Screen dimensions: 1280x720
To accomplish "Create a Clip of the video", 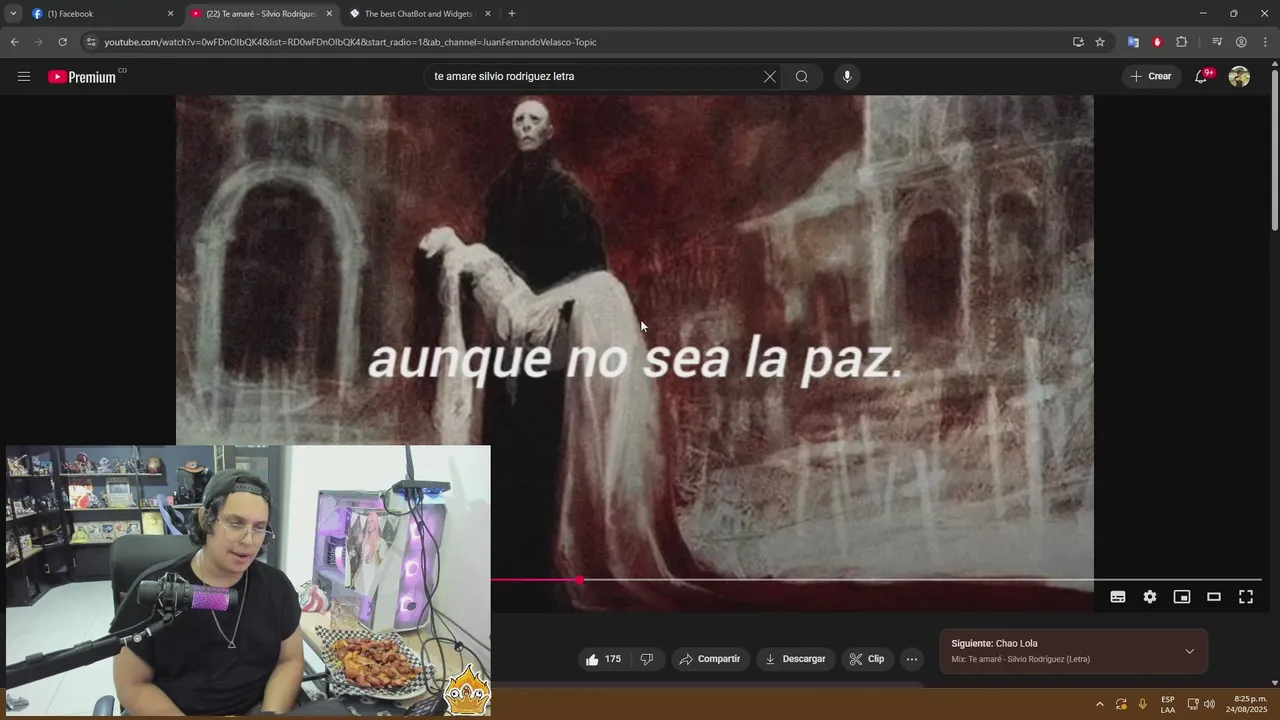I will pyautogui.click(x=867, y=659).
